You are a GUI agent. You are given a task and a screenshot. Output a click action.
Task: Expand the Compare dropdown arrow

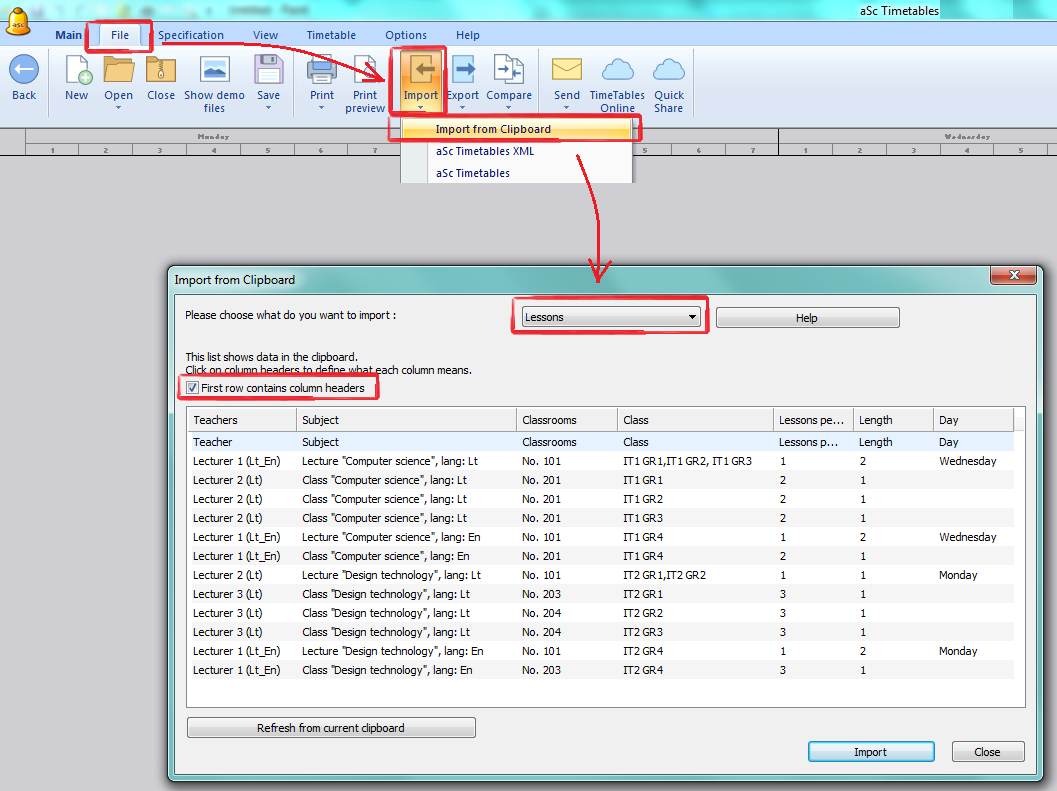(x=509, y=108)
